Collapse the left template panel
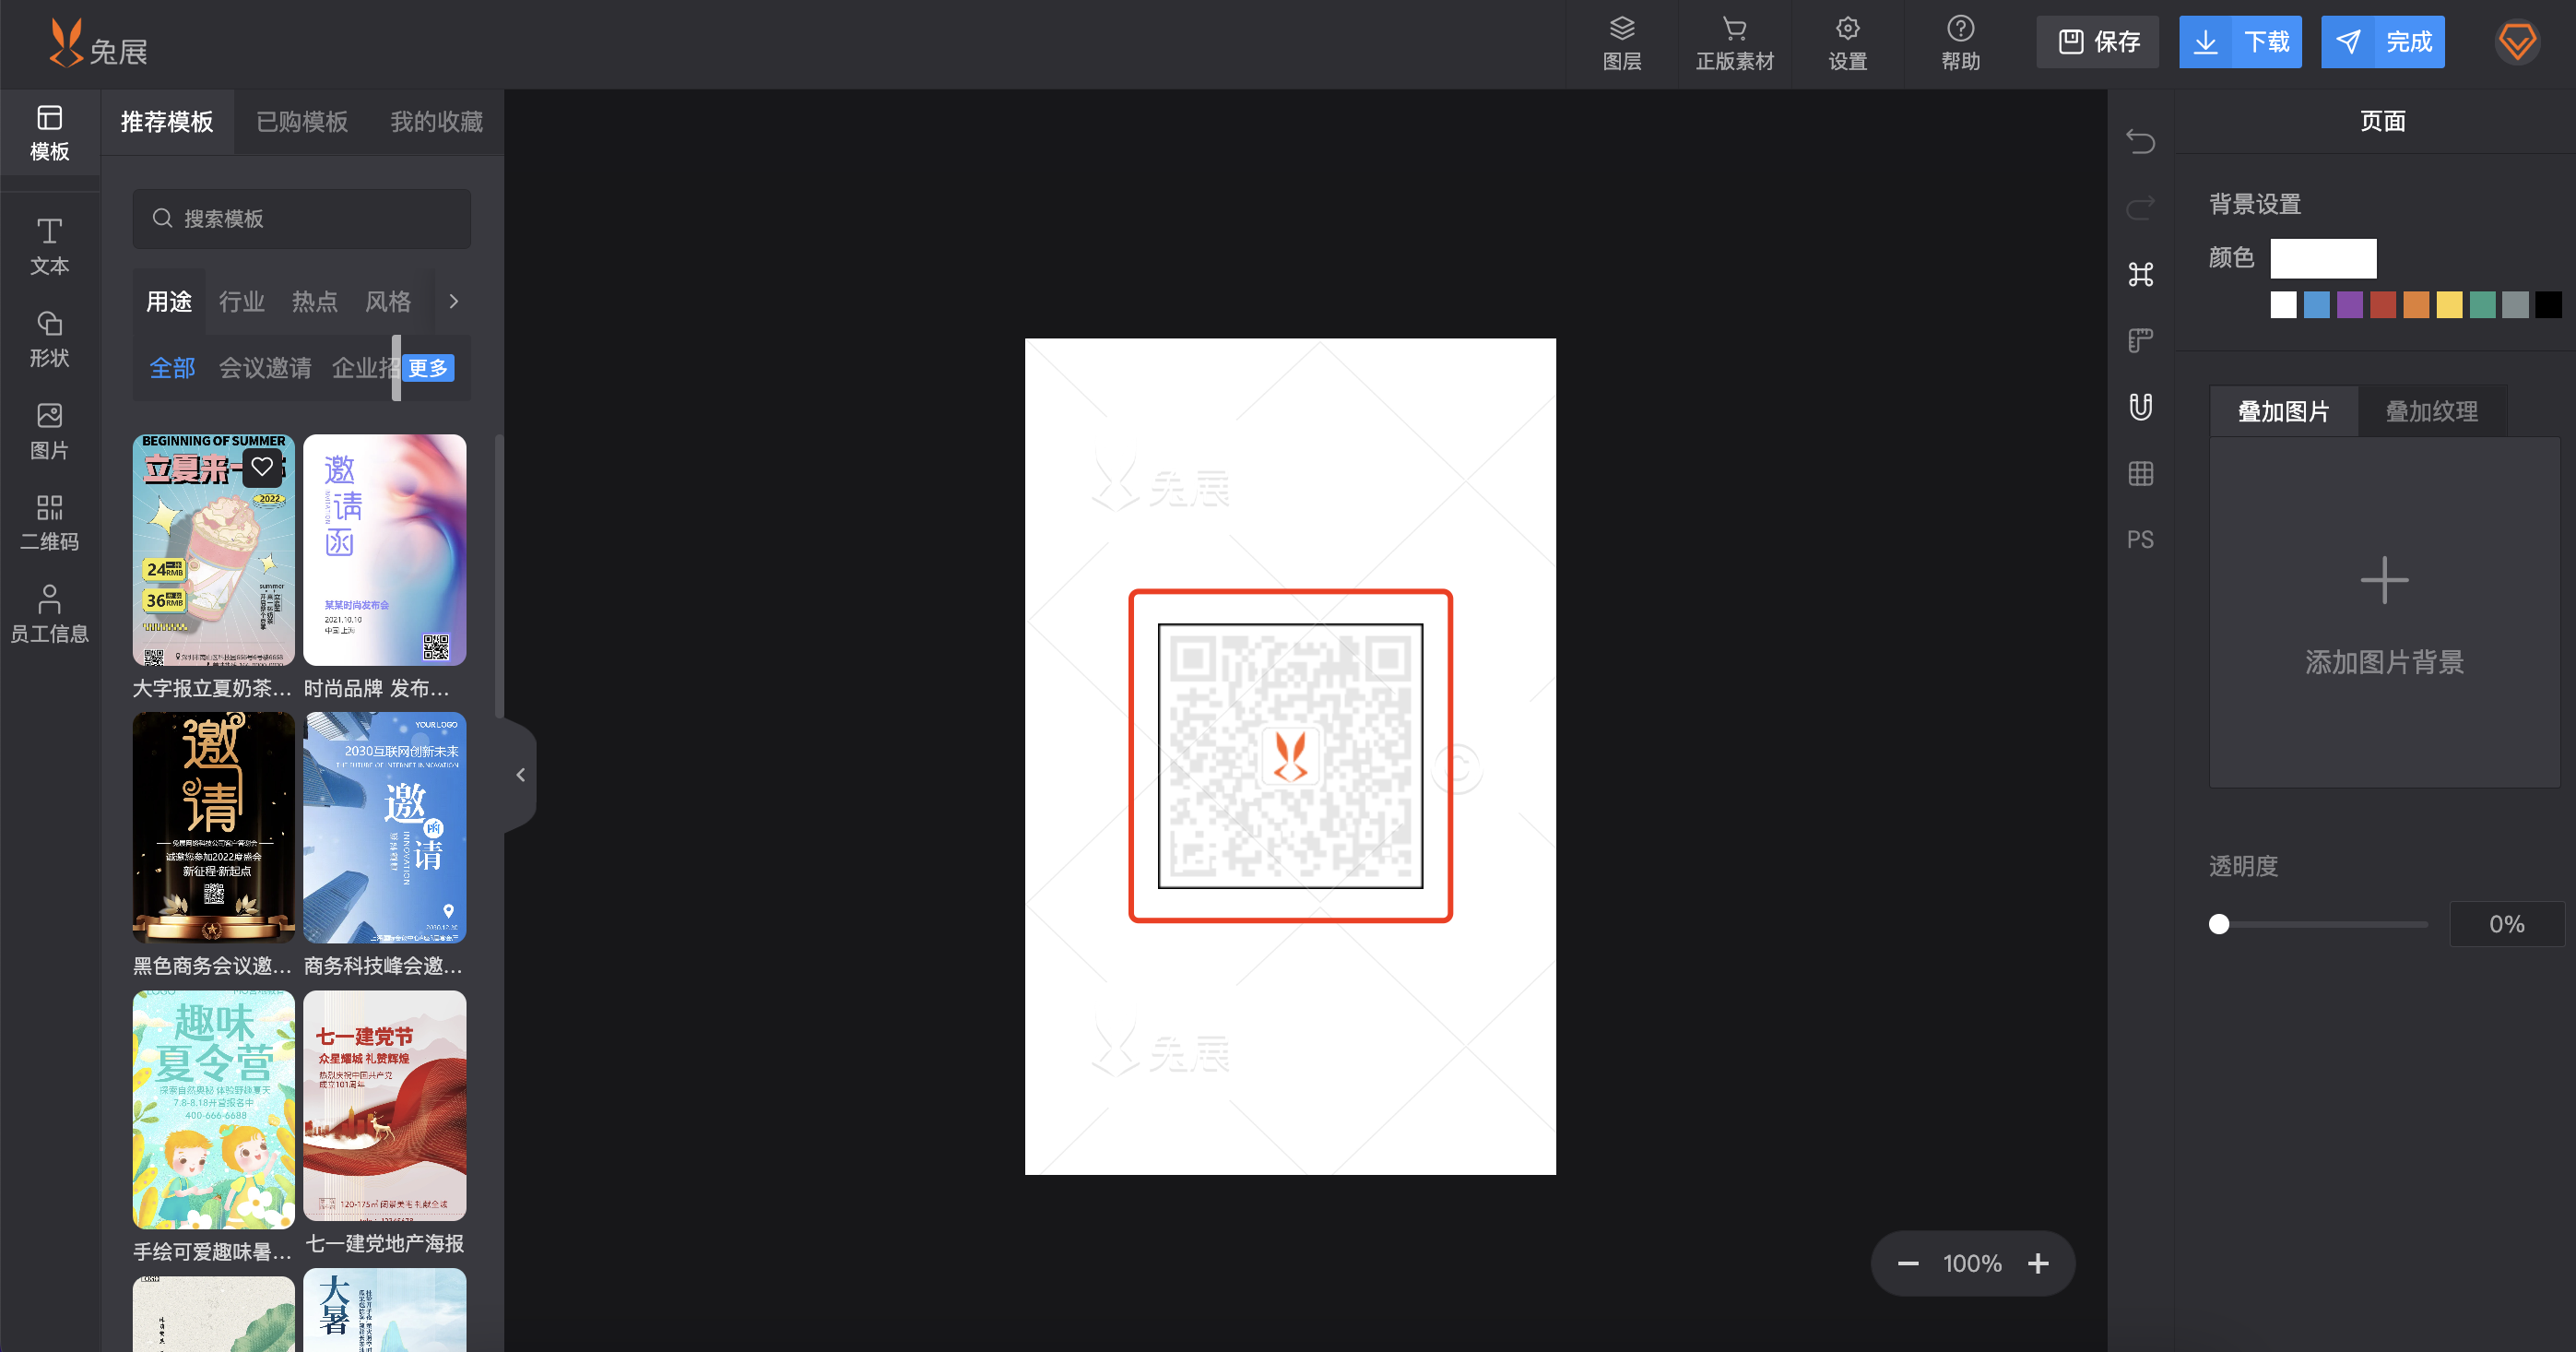 [x=520, y=775]
